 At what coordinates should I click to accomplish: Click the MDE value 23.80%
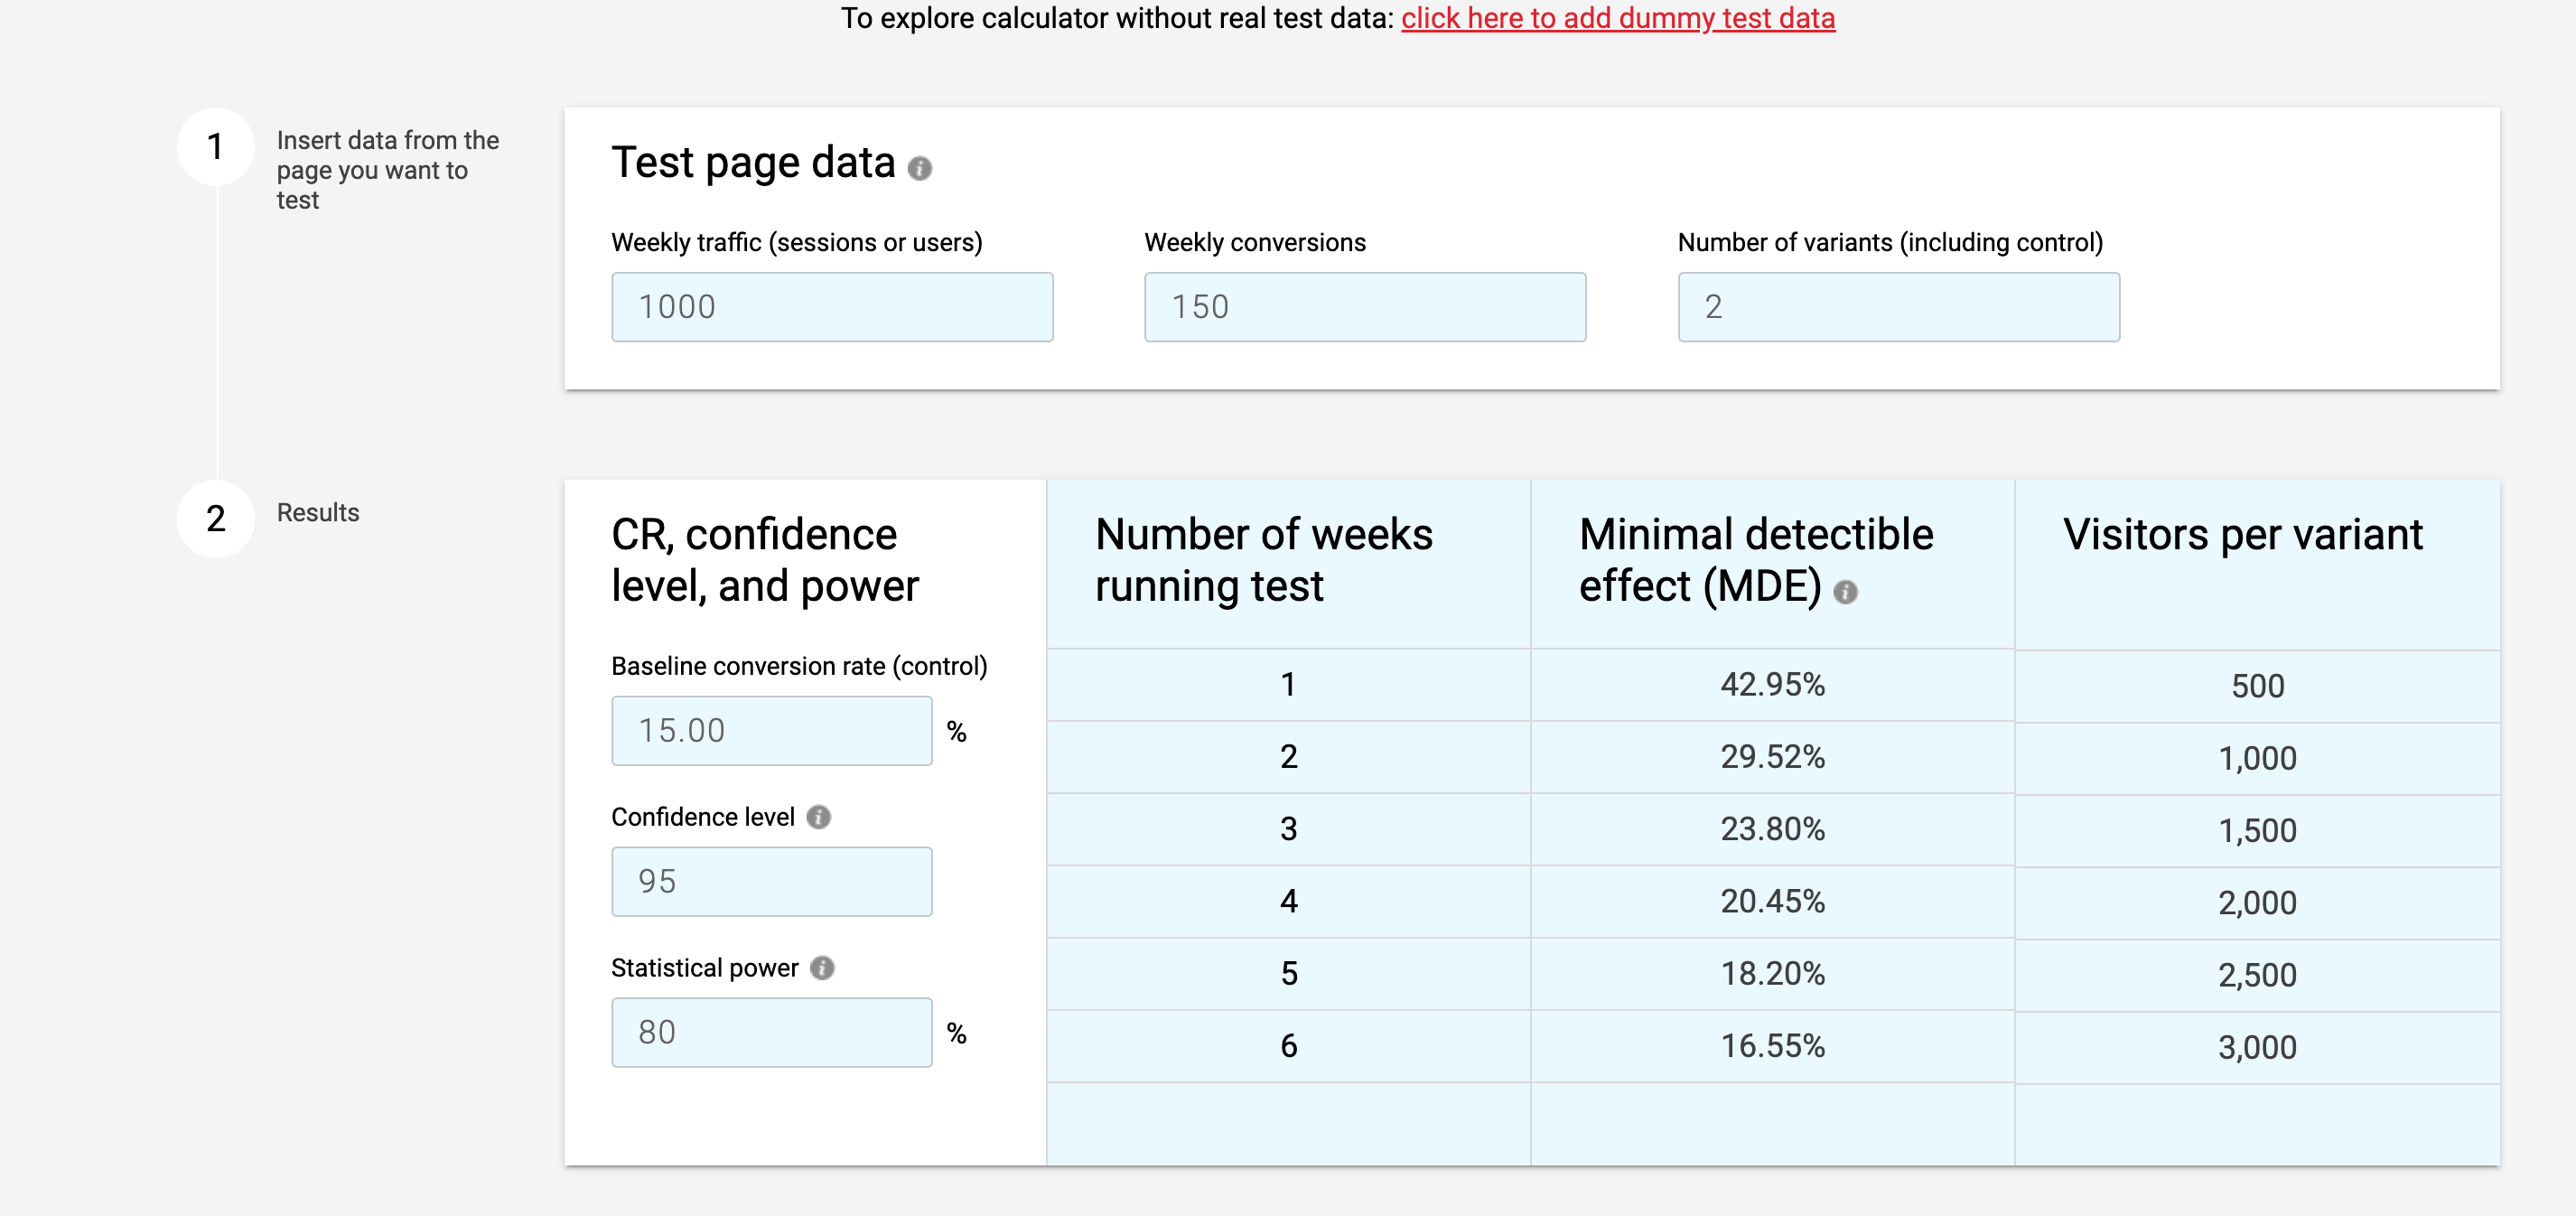pos(1772,829)
